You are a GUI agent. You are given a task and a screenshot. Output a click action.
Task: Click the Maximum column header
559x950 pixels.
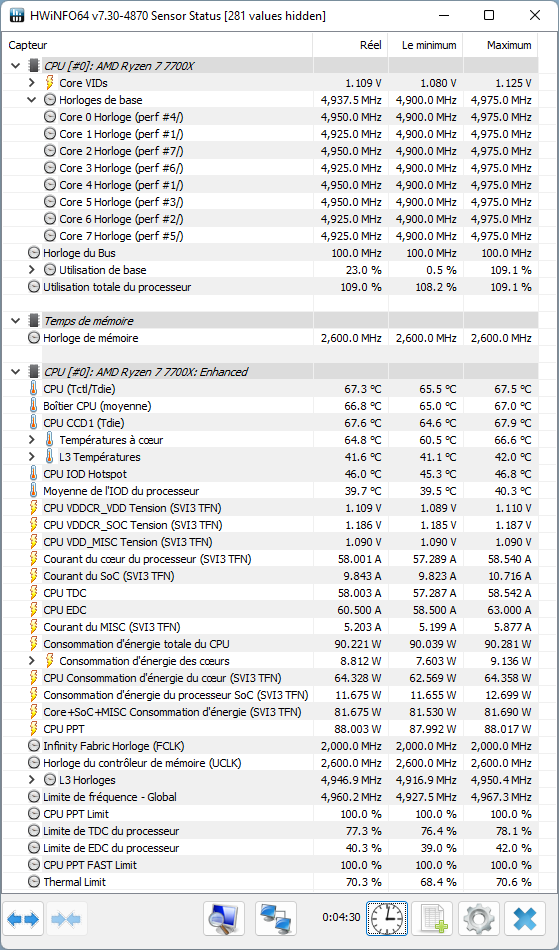[500, 45]
